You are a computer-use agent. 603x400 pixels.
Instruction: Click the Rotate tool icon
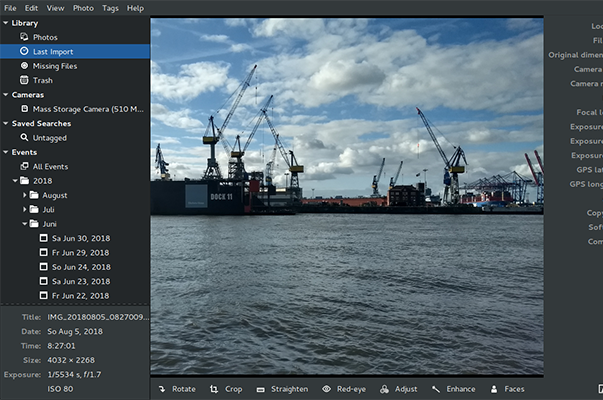tap(161, 389)
